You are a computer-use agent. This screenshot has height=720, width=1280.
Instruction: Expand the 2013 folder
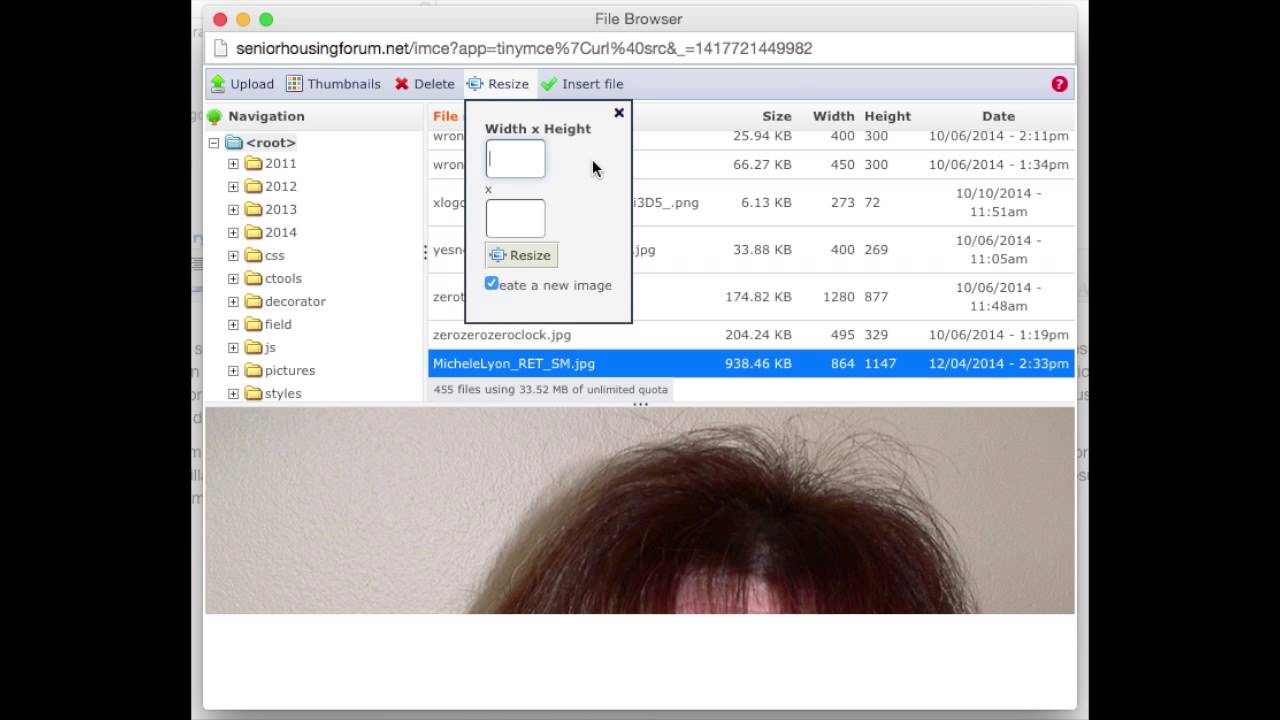(233, 210)
